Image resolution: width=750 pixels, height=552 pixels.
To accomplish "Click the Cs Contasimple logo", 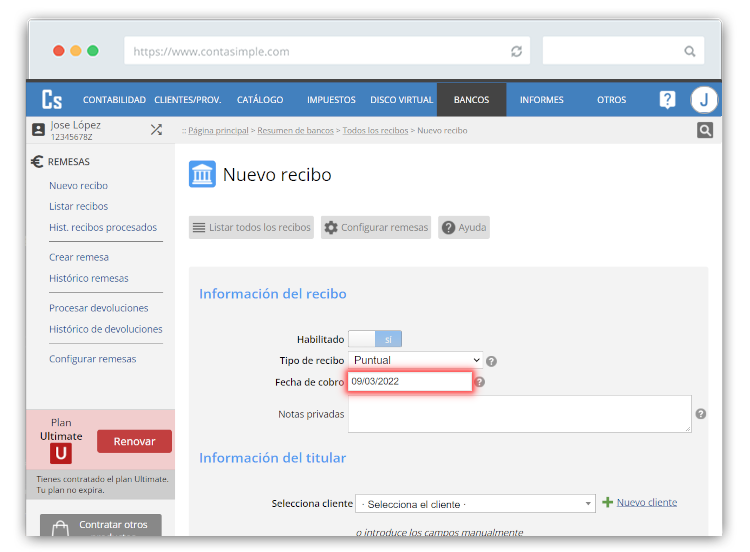I will (52, 99).
